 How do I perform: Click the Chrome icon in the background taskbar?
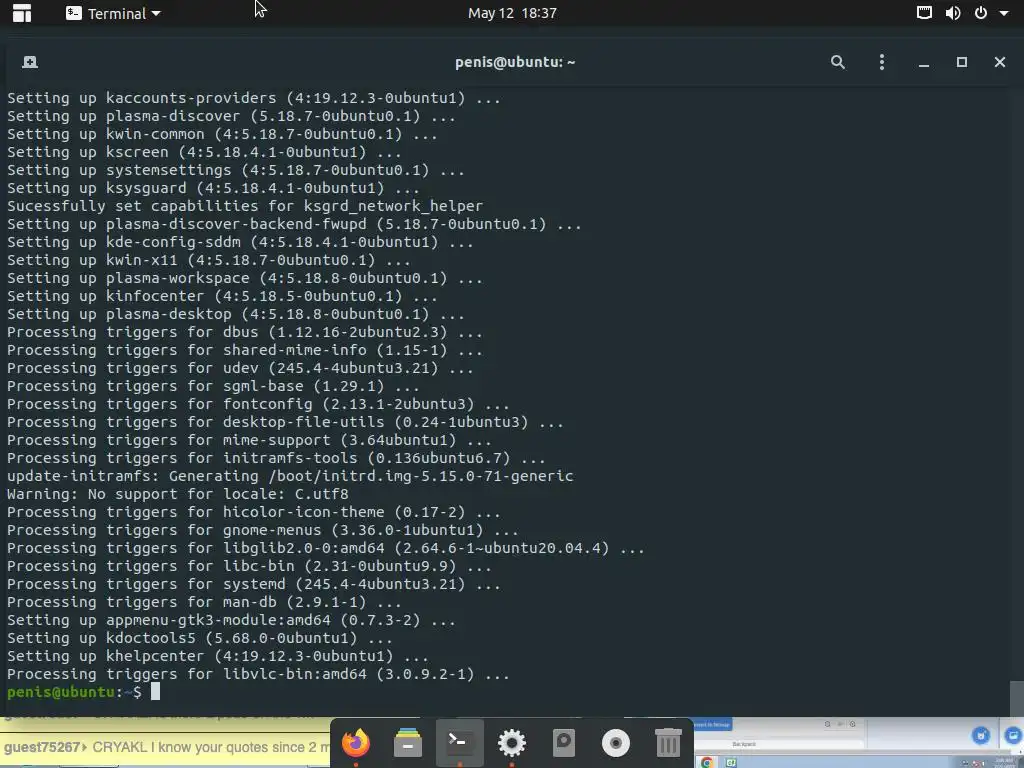point(707,762)
